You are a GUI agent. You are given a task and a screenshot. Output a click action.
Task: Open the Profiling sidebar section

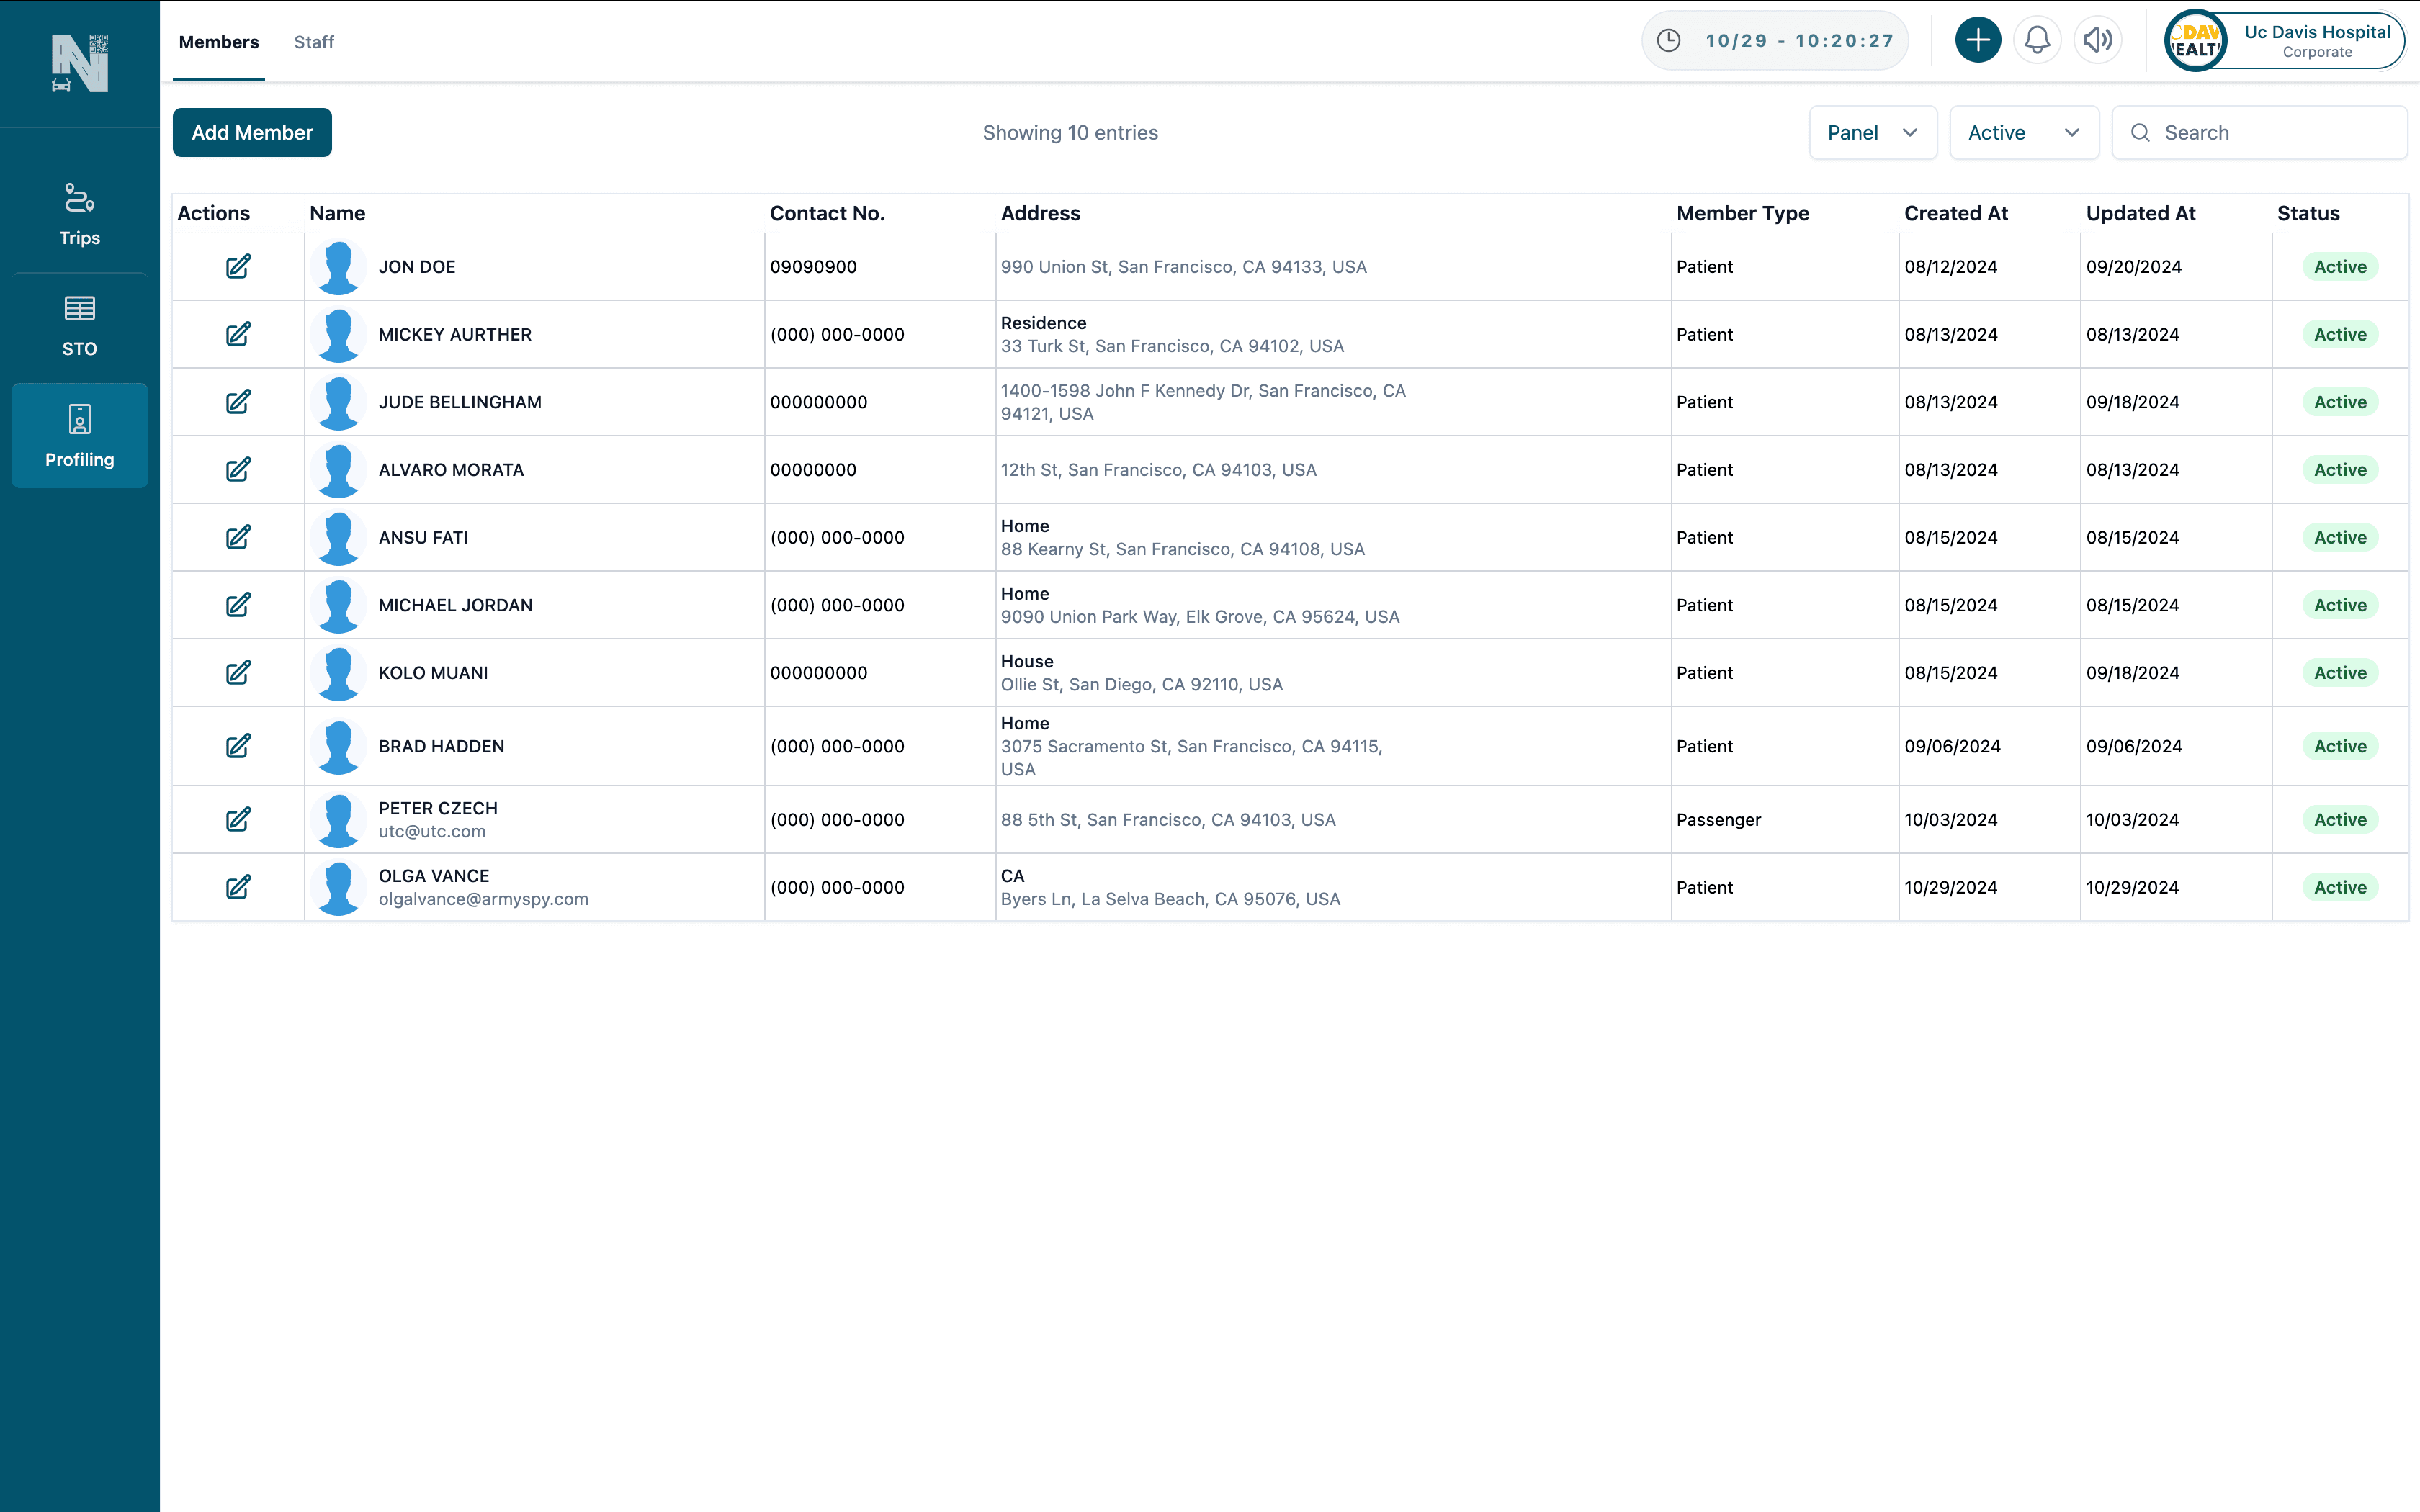79,435
